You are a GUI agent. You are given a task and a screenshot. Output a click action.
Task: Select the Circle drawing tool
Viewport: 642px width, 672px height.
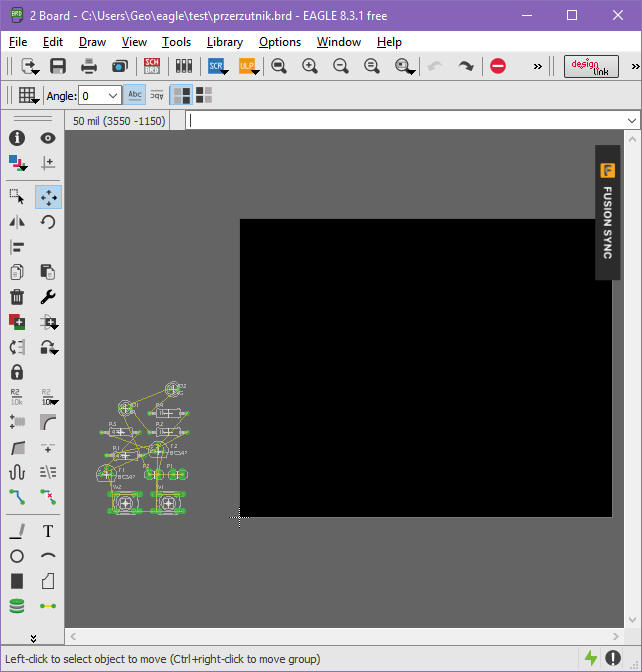[17, 556]
